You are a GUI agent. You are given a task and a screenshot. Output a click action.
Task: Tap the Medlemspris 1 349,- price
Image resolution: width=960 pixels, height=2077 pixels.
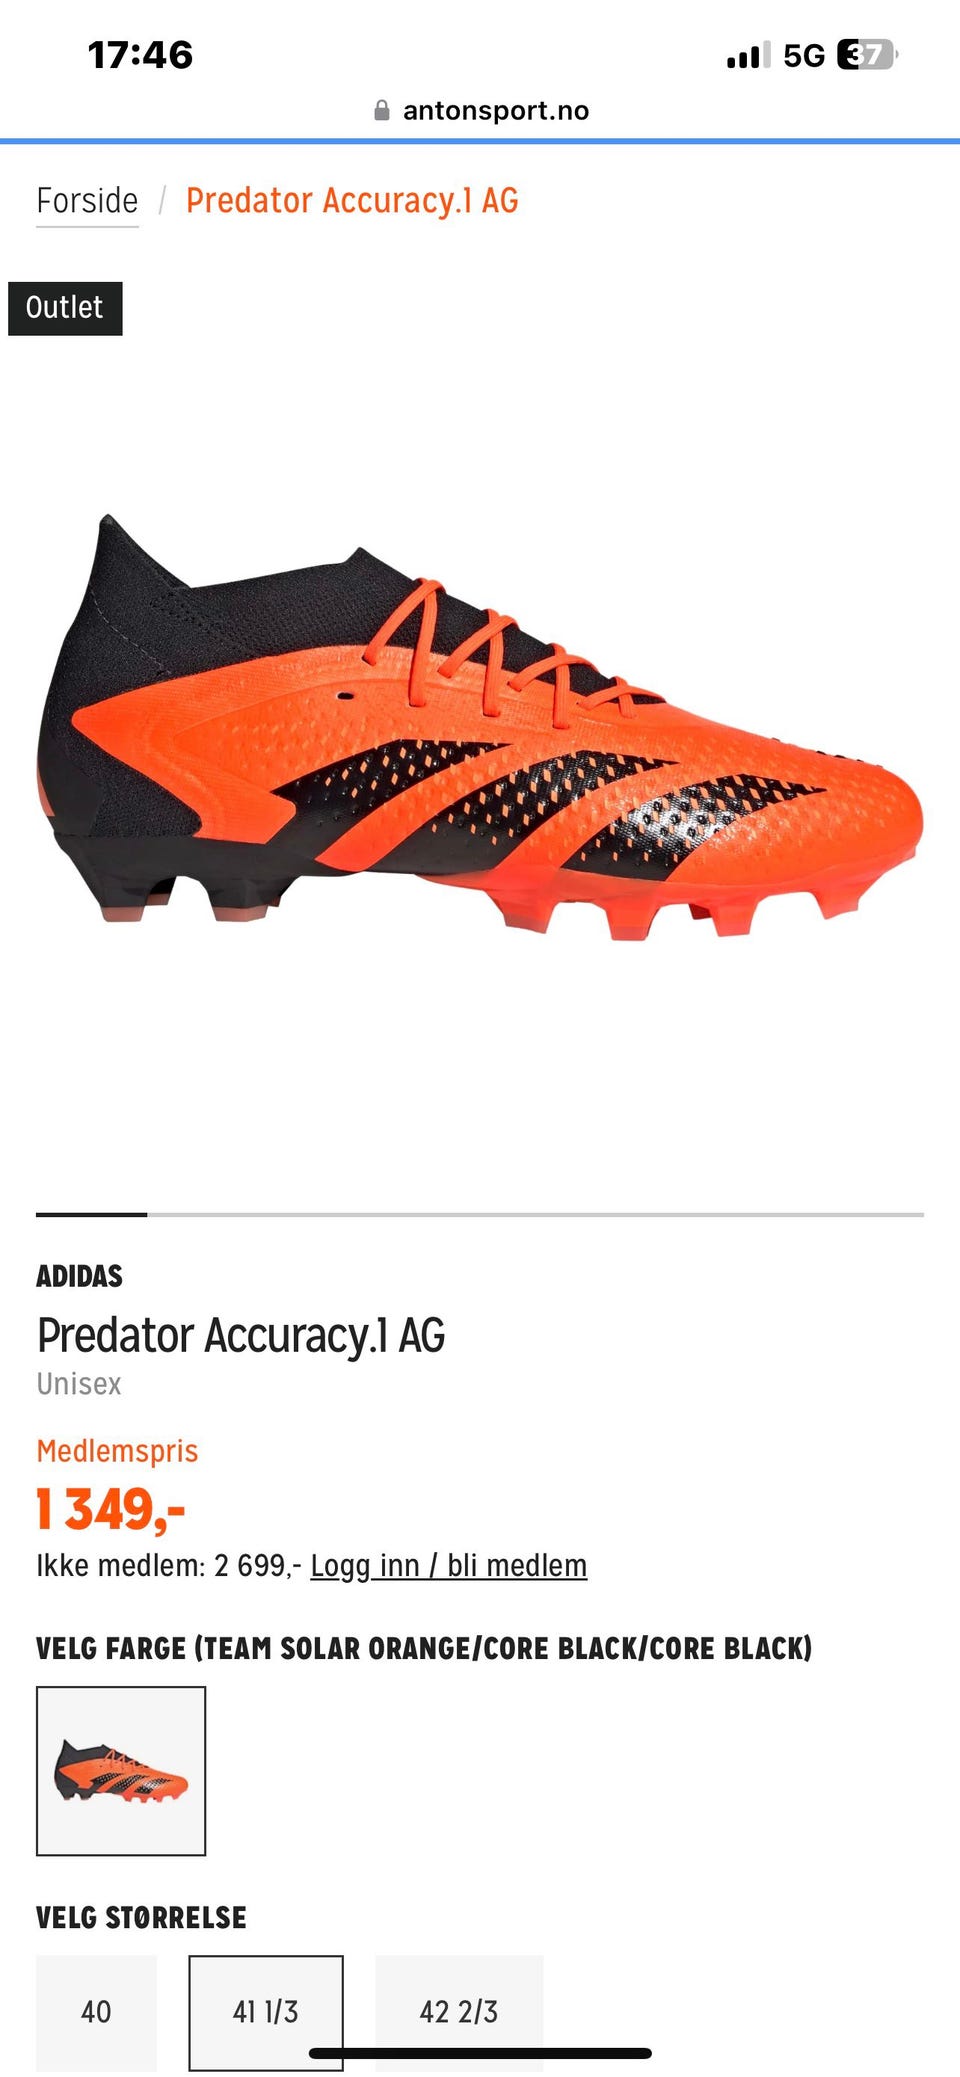(x=112, y=1509)
